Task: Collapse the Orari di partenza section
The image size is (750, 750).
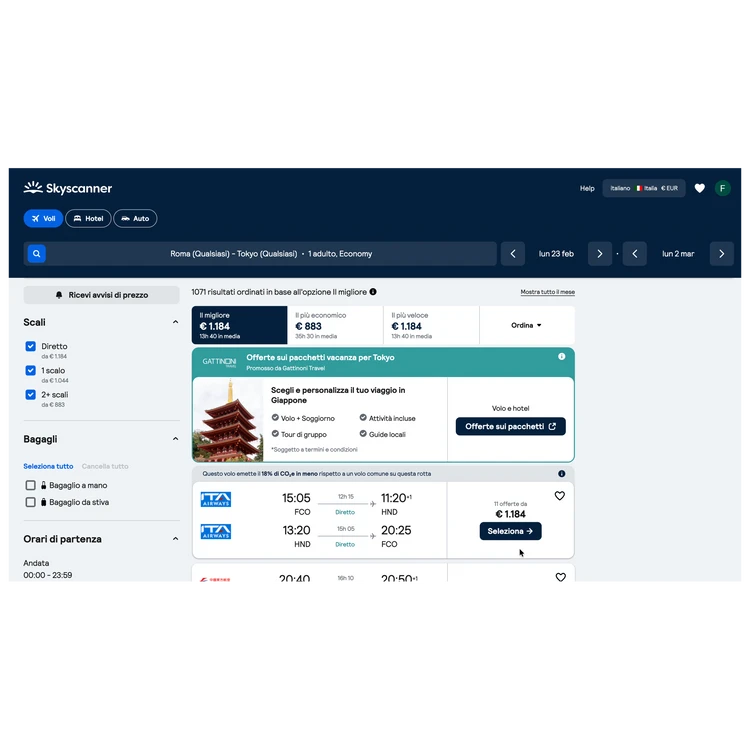Action: coord(176,539)
